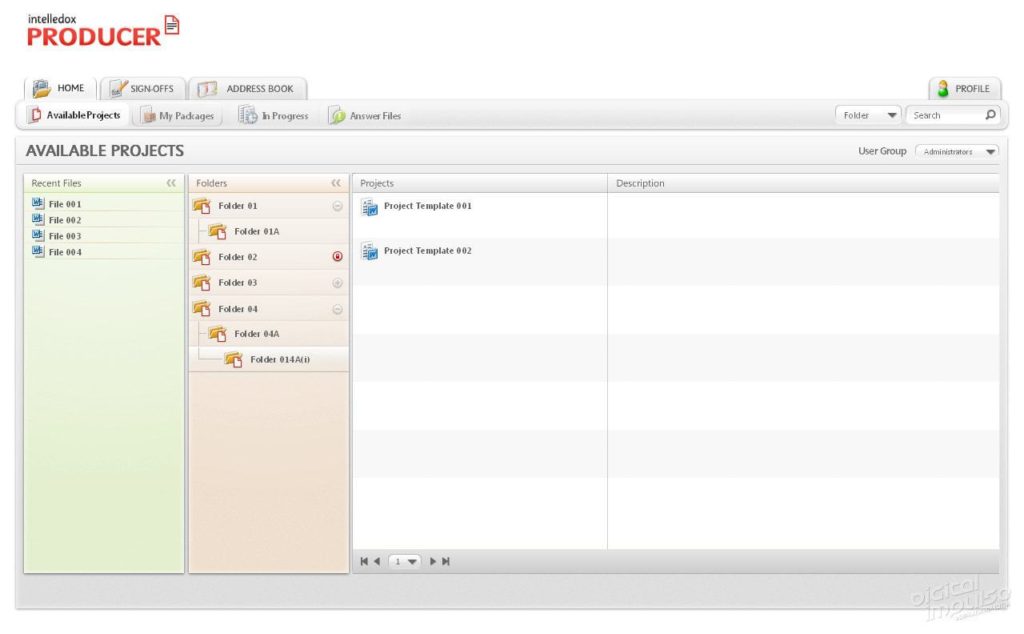Click the Project Template 001 document icon
This screenshot has width=1024, height=634.
(369, 207)
